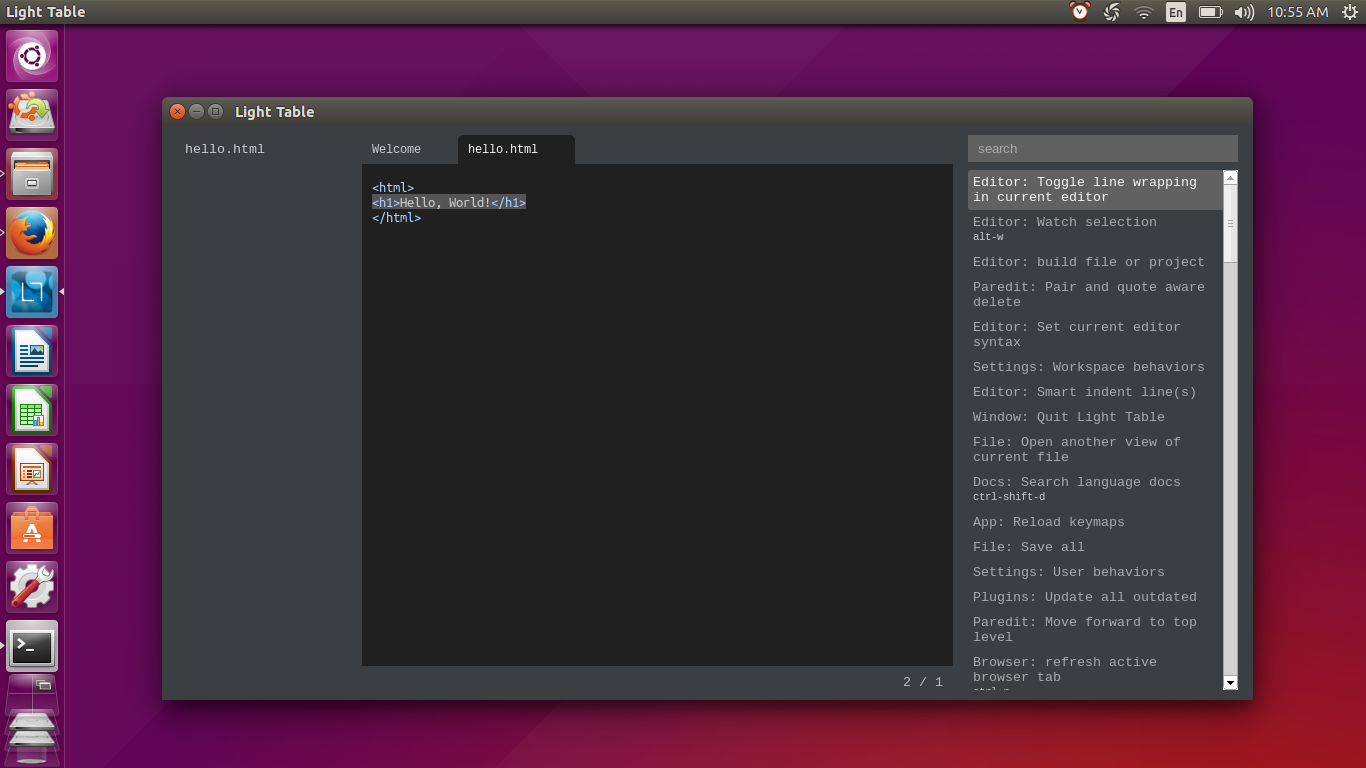Open Ubuntu Software Center icon
The height and width of the screenshot is (768, 1366).
pyautogui.click(x=32, y=528)
